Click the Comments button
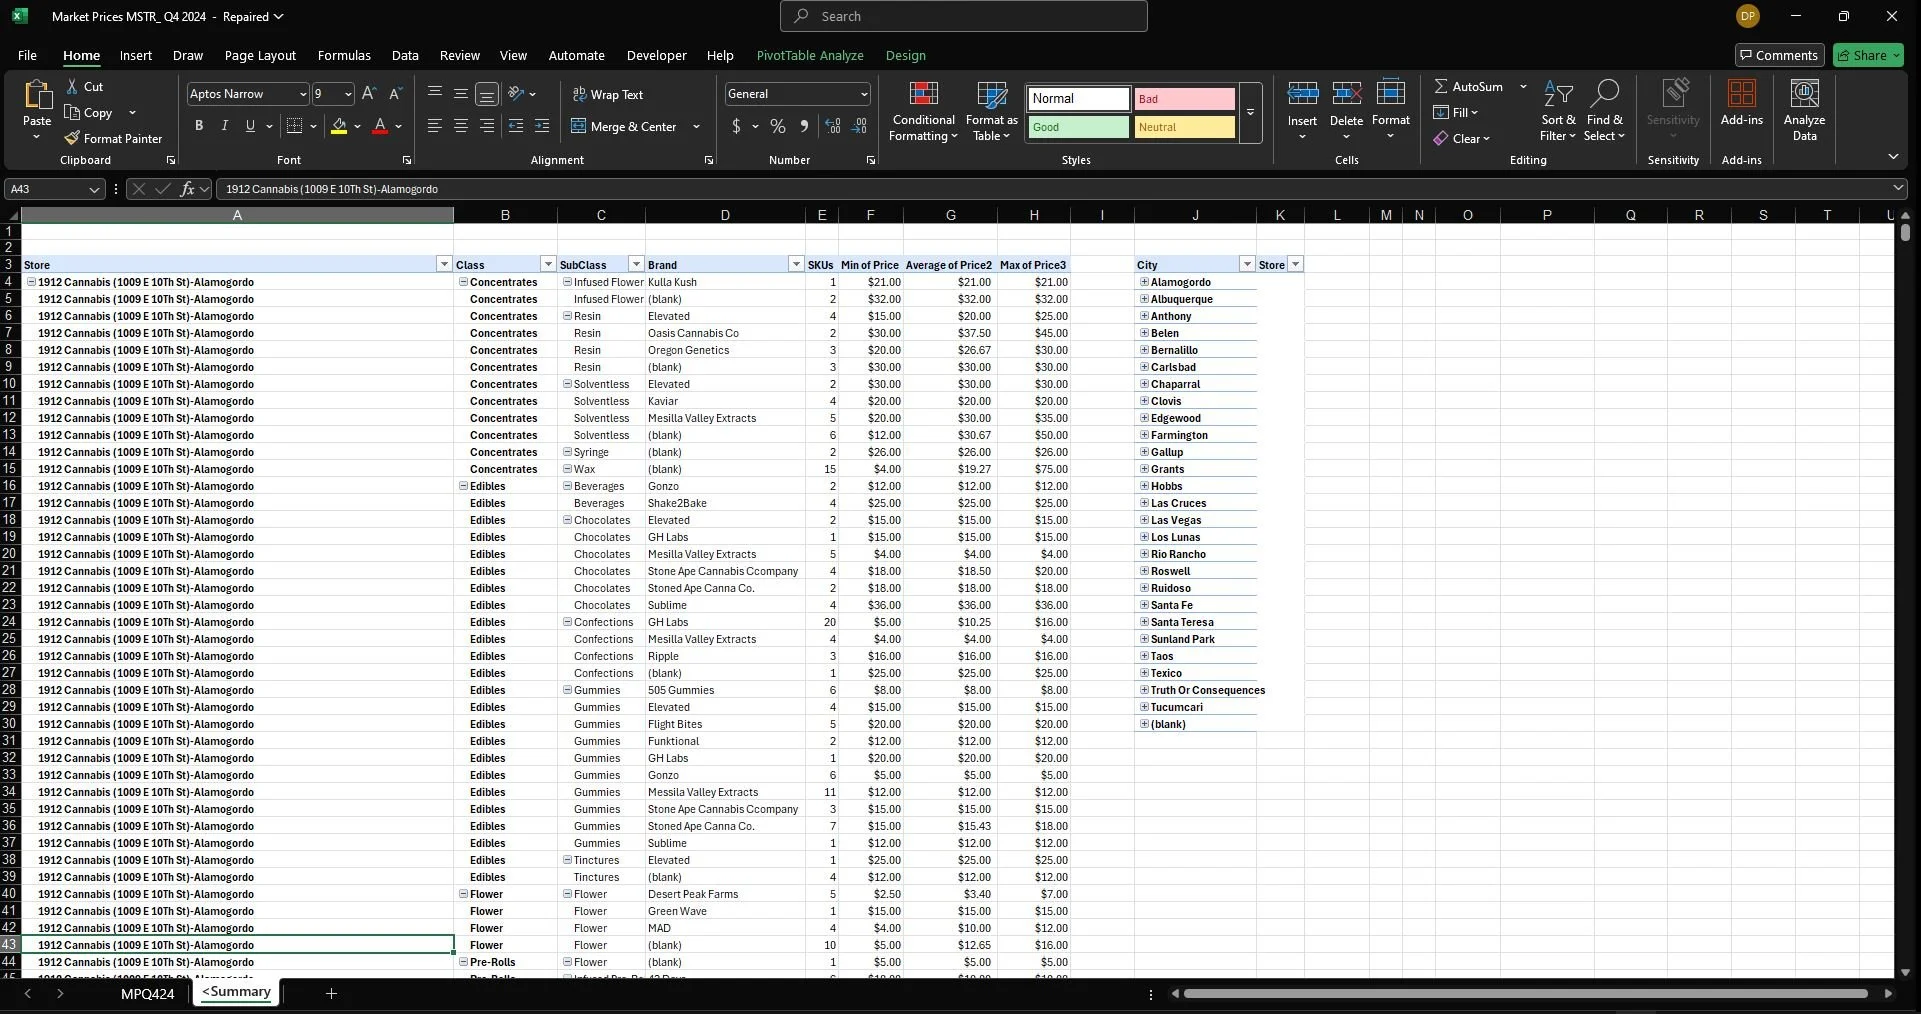 pyautogui.click(x=1779, y=55)
